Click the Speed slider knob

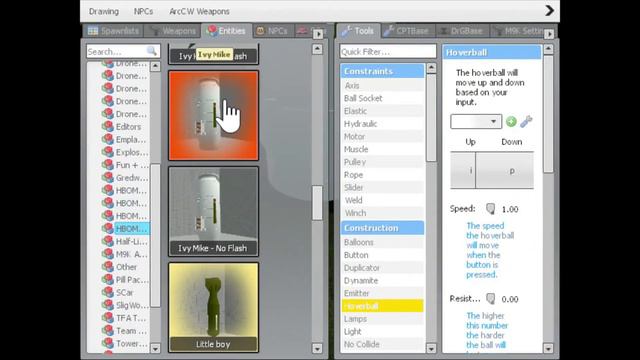click(491, 209)
